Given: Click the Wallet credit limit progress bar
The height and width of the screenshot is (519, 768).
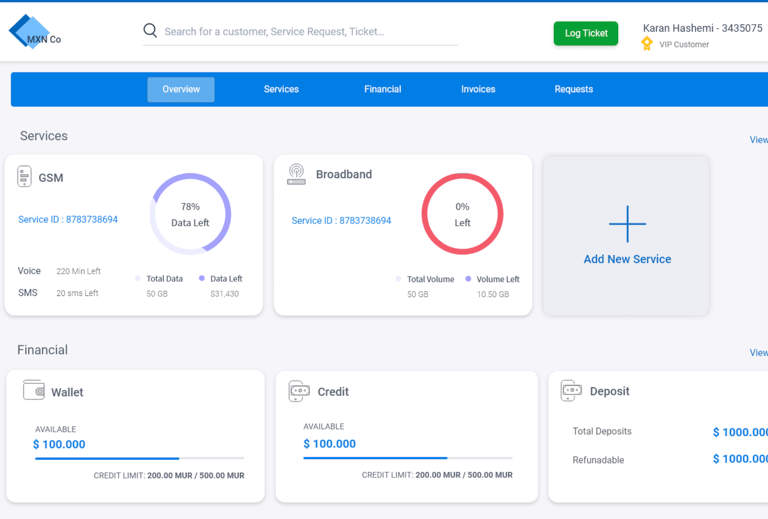Looking at the screenshot, I should [140, 458].
